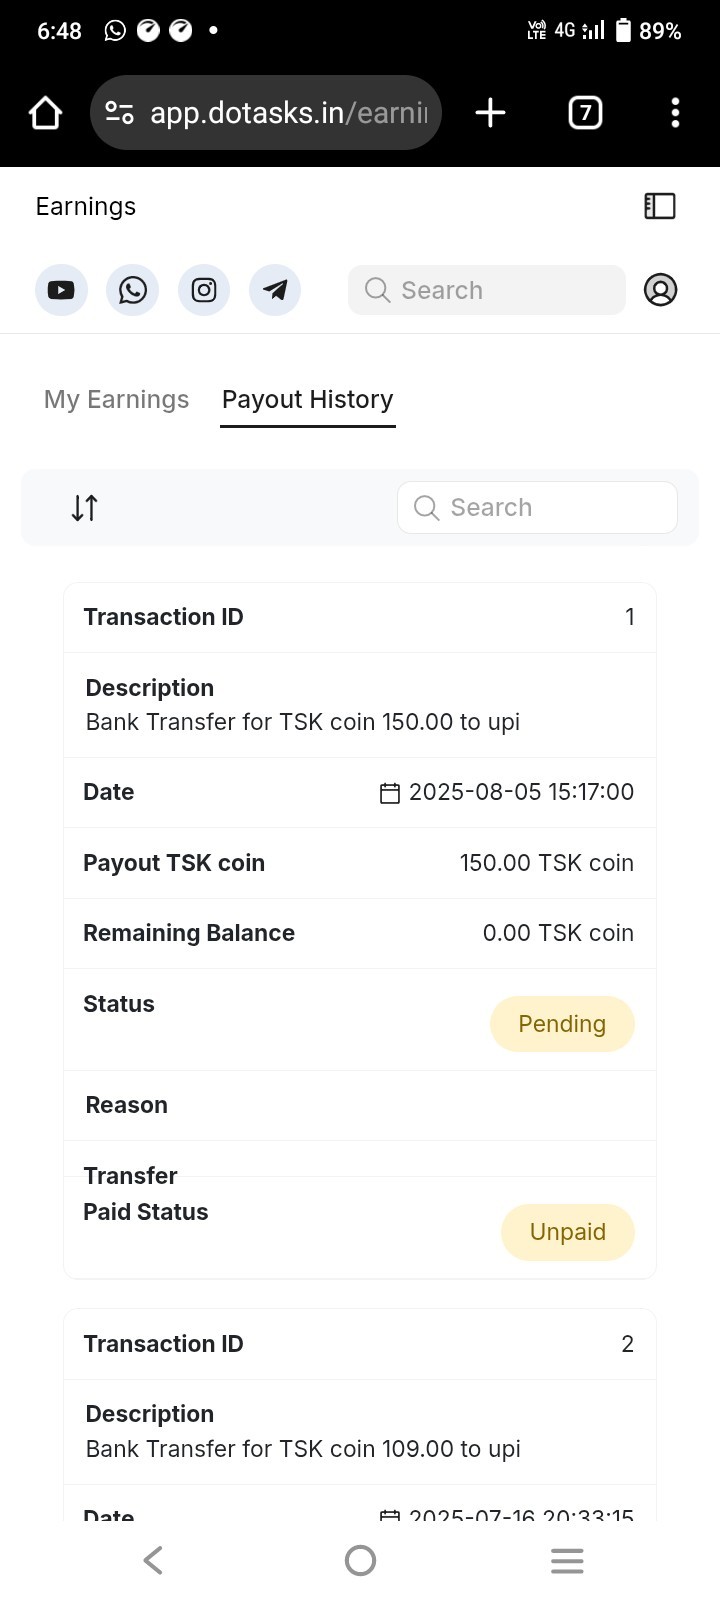Show the open tabs switcher
The image size is (720, 1600).
pyautogui.click(x=585, y=113)
